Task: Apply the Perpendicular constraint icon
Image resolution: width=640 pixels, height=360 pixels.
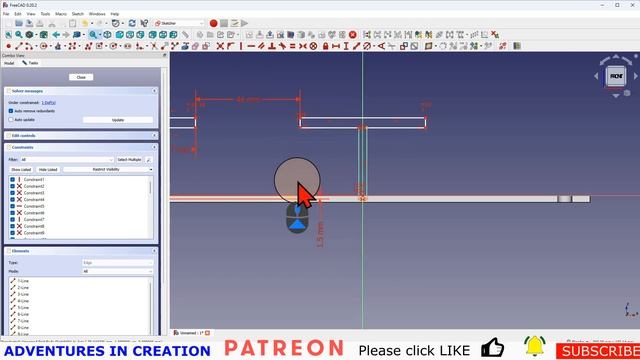Action: point(272,46)
